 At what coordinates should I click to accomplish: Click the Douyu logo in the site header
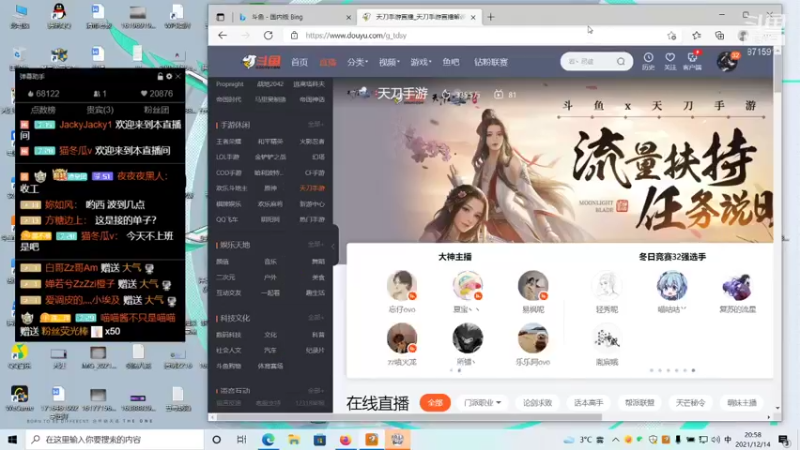click(x=262, y=62)
